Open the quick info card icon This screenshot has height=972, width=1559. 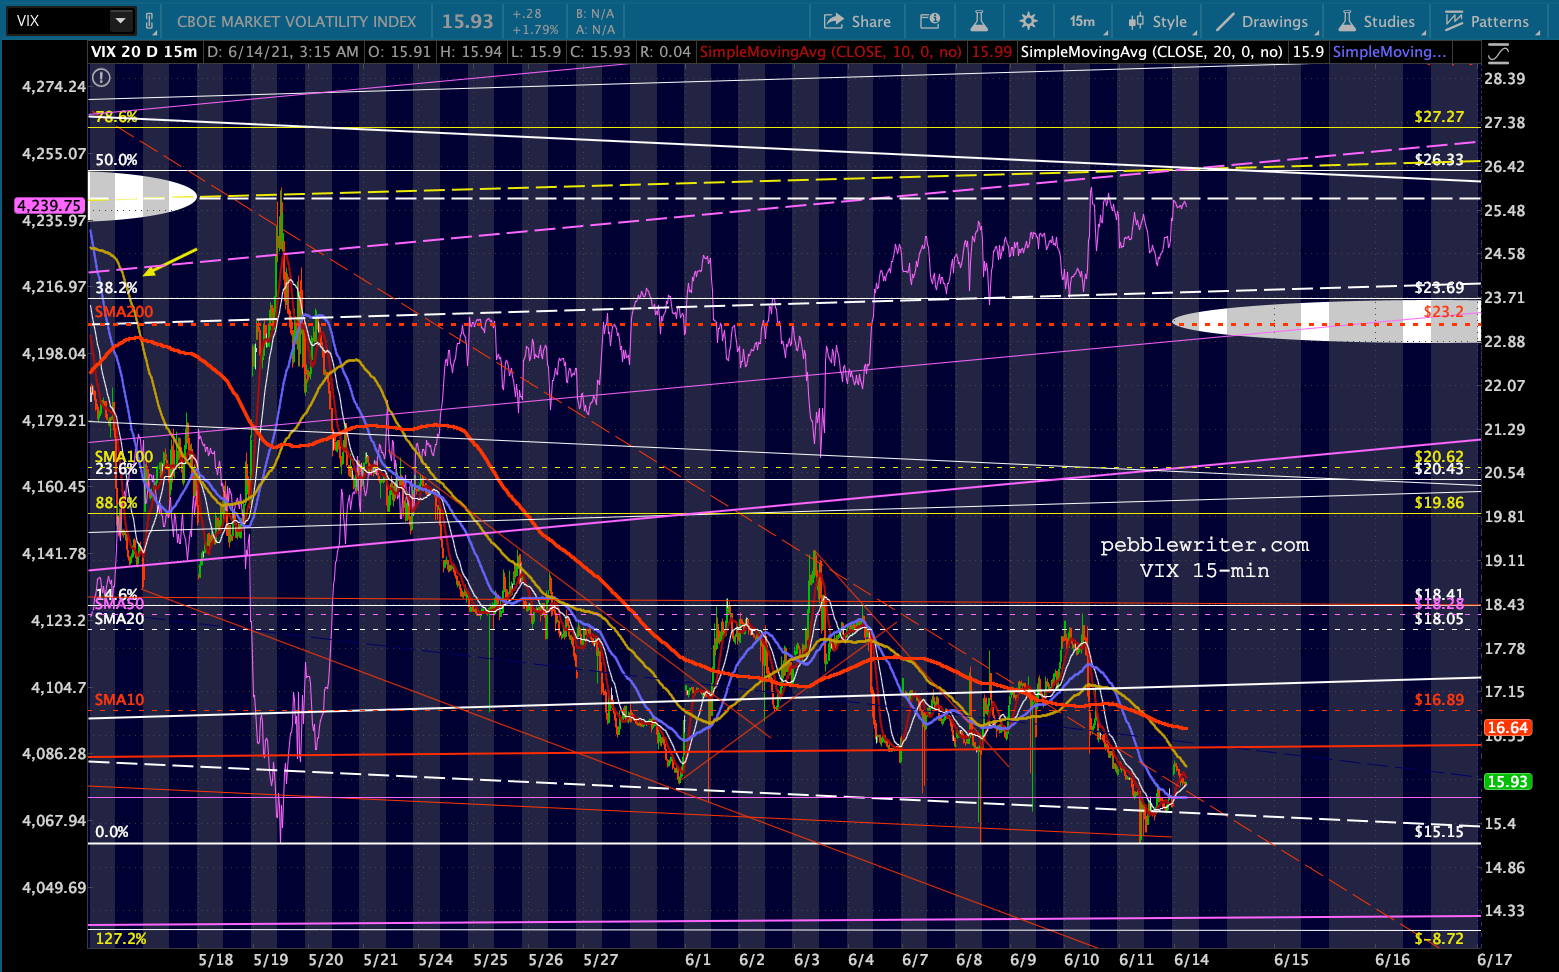click(x=930, y=21)
